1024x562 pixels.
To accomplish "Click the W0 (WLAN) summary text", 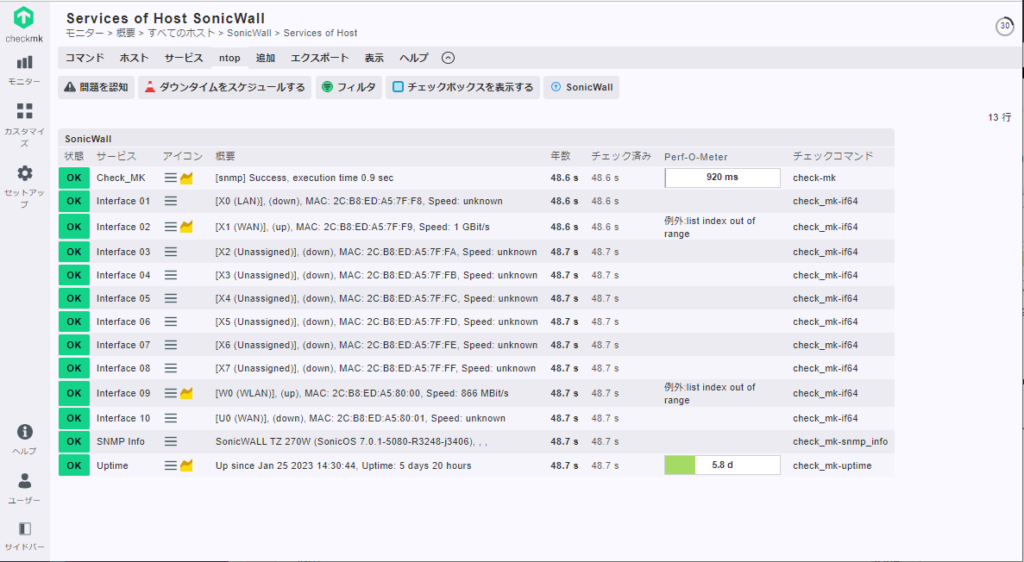I will click(362, 393).
